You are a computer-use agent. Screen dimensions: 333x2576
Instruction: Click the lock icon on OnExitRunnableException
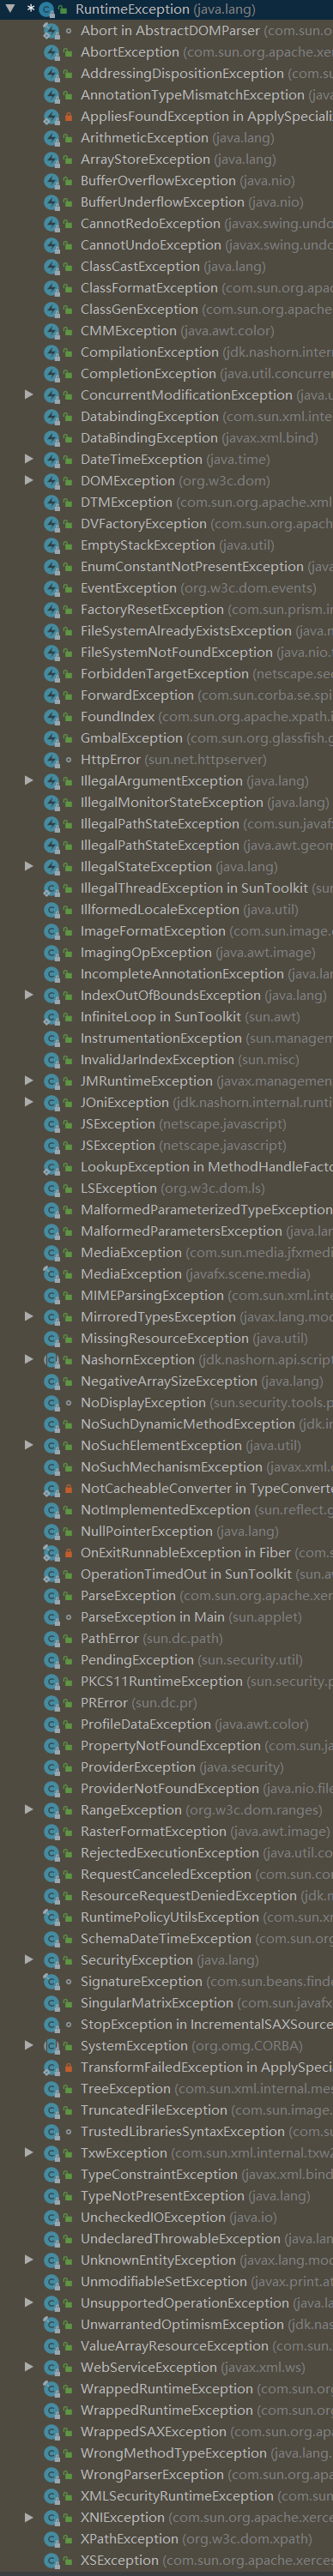pos(68,1552)
